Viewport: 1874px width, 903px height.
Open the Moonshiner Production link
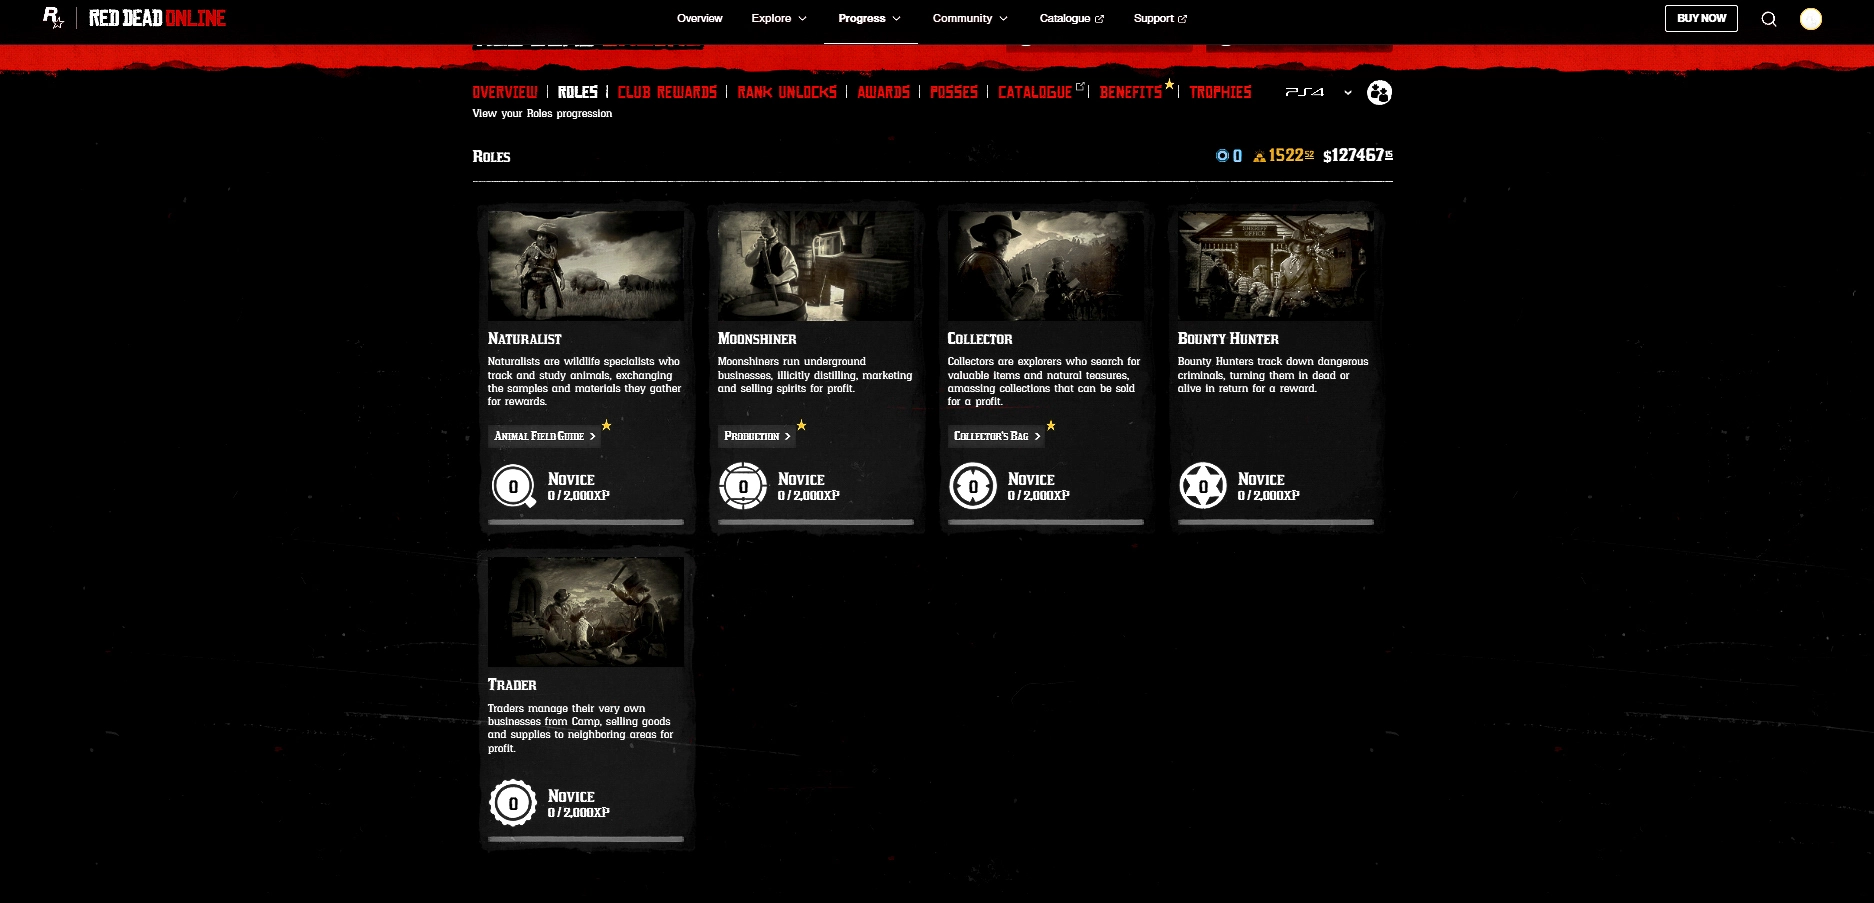click(x=757, y=436)
